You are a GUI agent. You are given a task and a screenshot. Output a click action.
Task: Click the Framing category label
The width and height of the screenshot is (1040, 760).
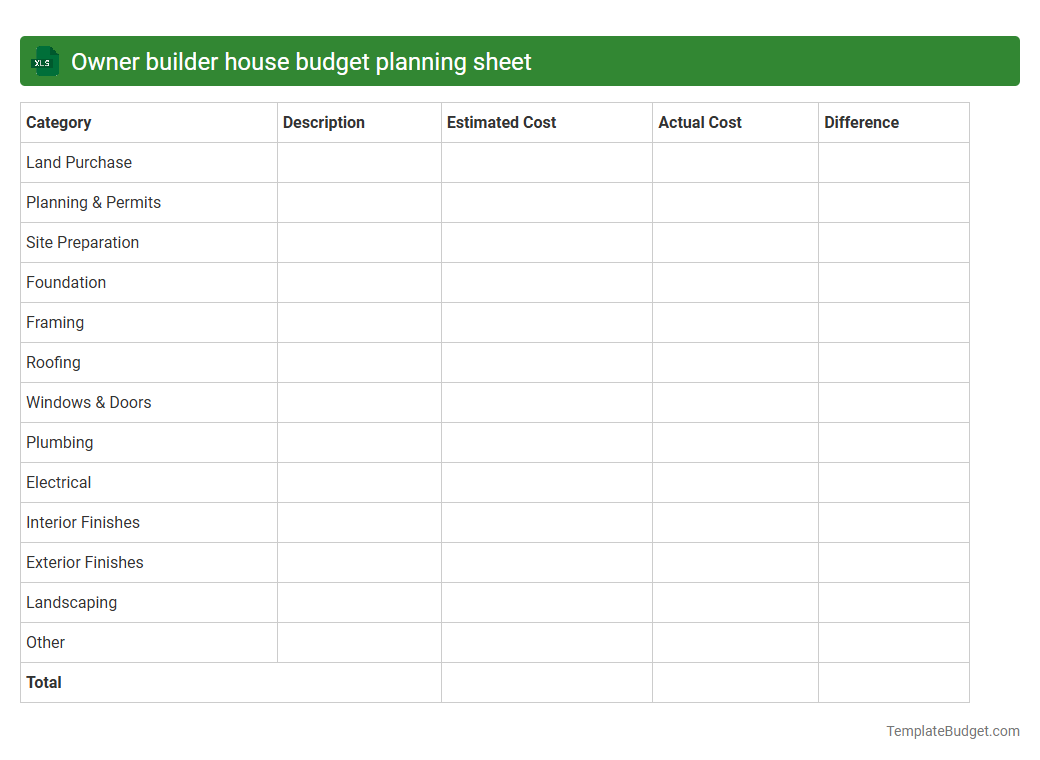[x=55, y=322]
